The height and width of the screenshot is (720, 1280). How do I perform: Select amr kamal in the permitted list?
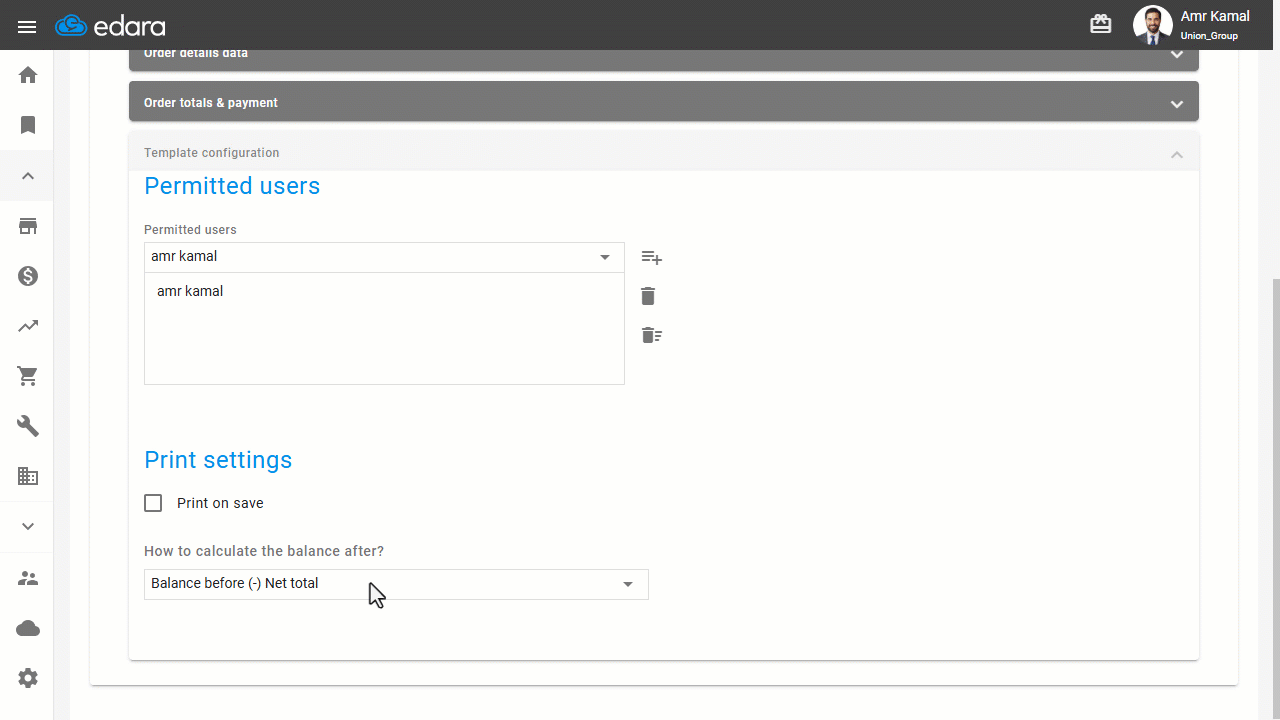coord(190,291)
